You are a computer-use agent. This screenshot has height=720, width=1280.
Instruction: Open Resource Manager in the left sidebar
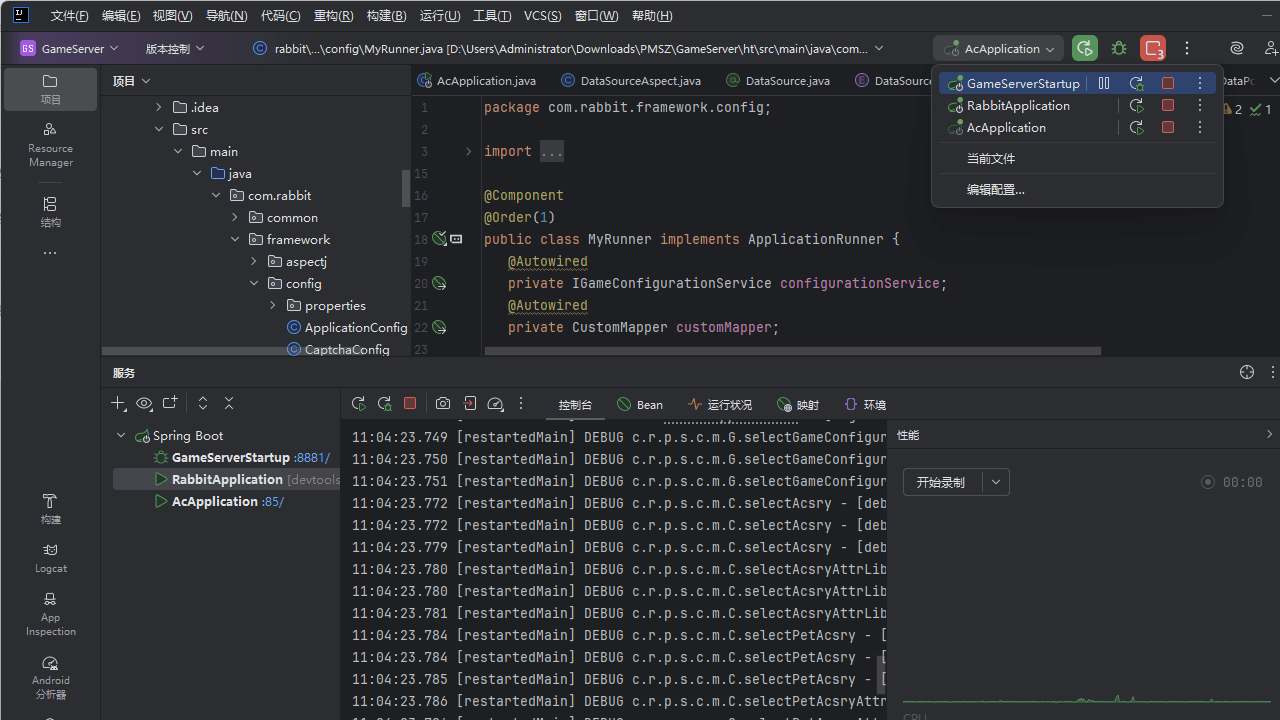click(x=51, y=144)
